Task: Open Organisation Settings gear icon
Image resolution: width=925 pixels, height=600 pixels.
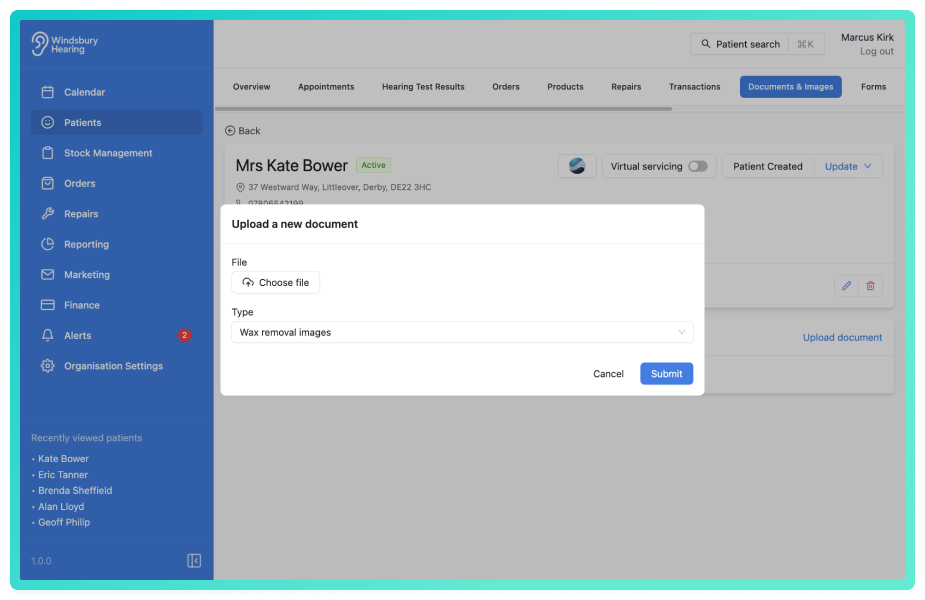Action: point(48,366)
